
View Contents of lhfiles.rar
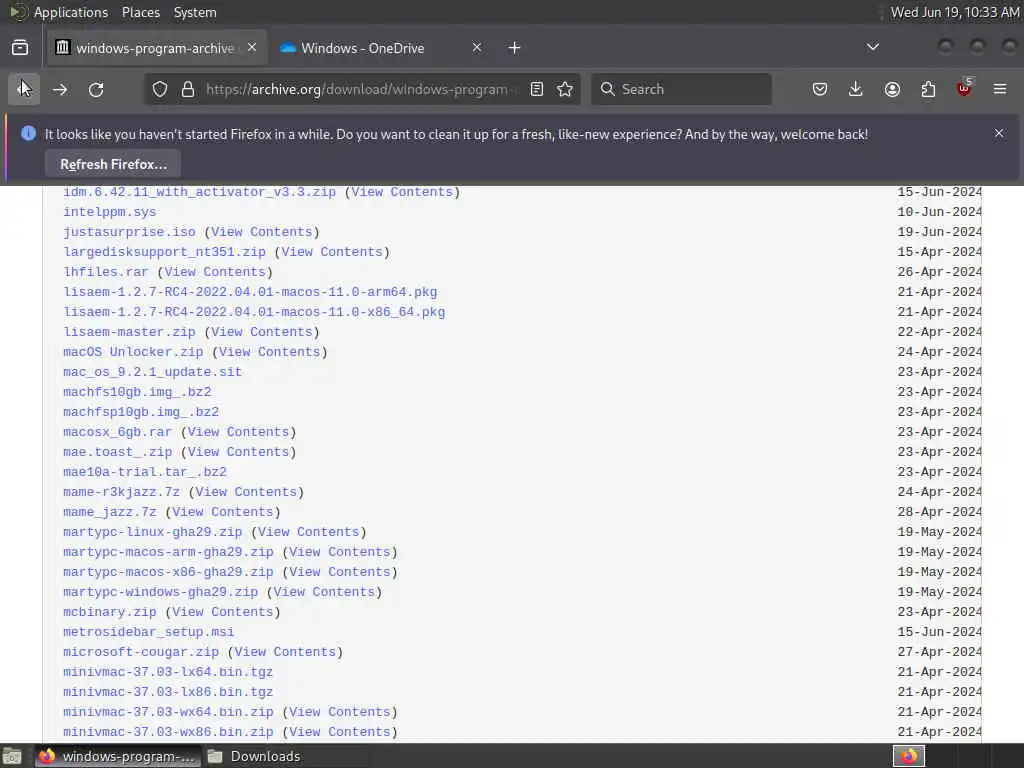coord(215,272)
